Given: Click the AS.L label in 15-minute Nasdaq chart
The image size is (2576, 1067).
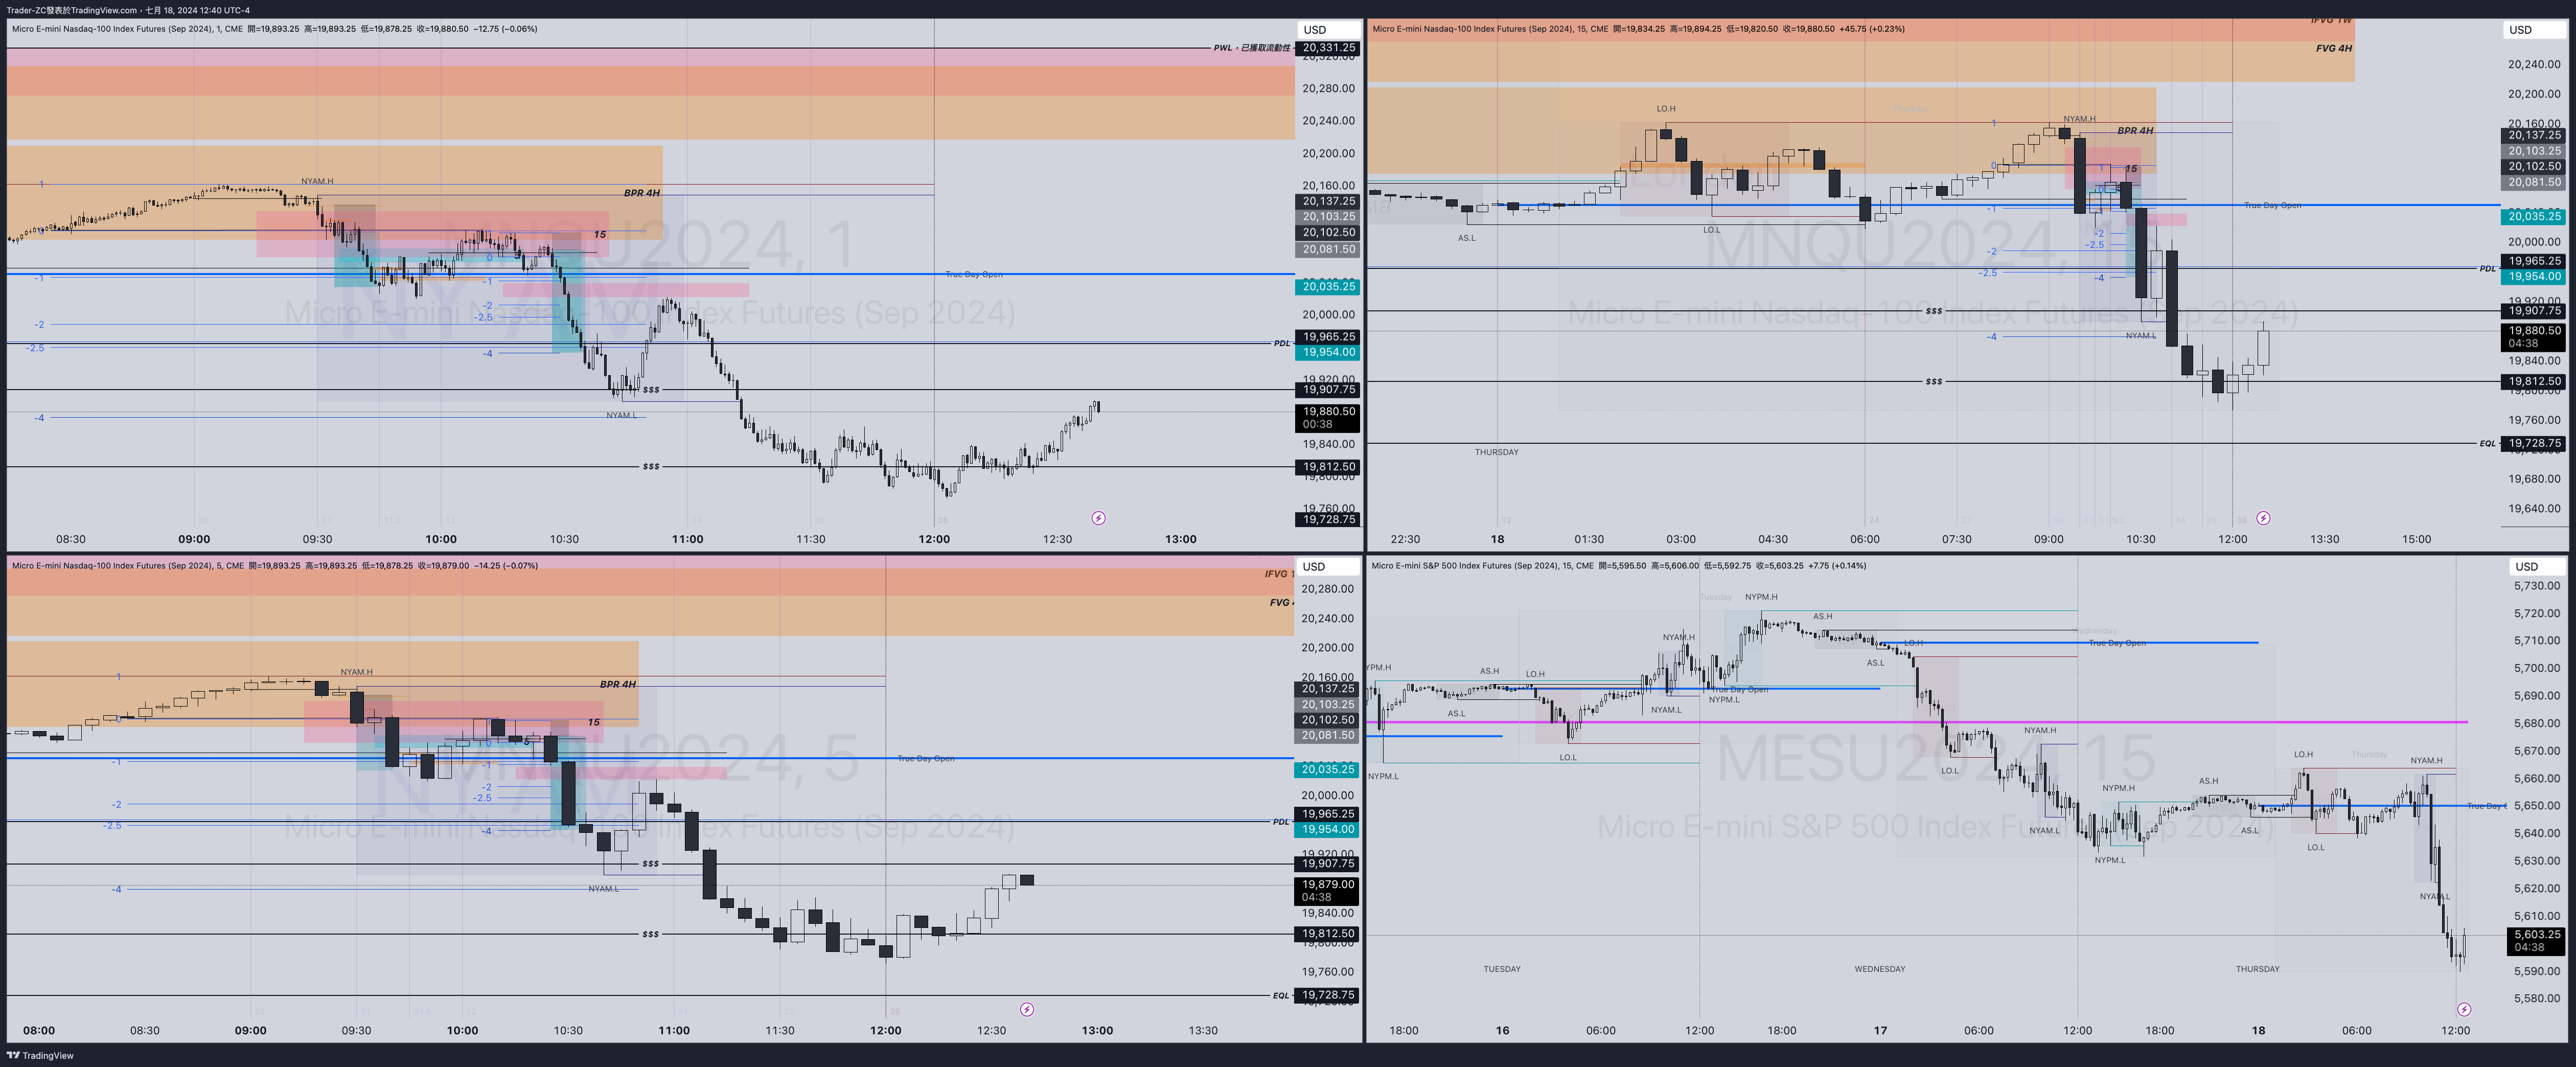Looking at the screenshot, I should pos(1466,238).
